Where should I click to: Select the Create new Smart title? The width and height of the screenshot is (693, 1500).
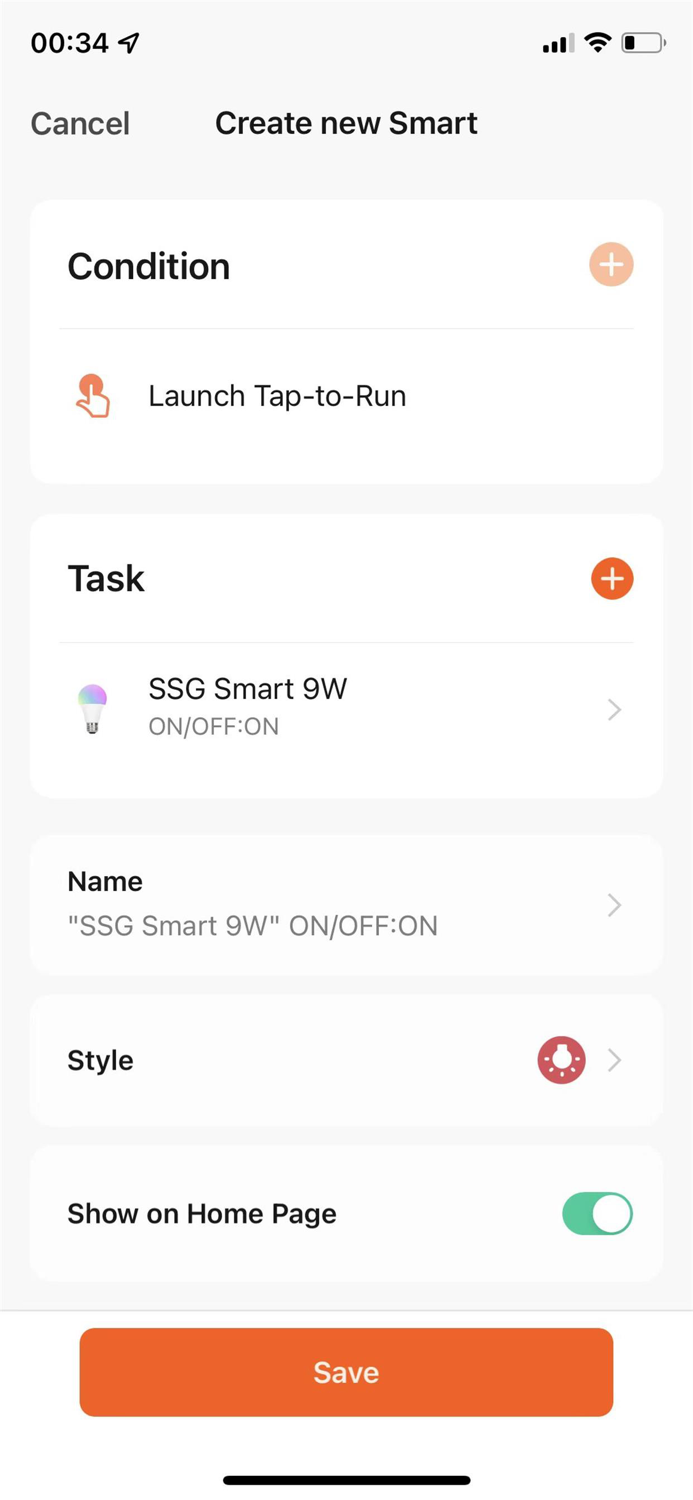[346, 122]
